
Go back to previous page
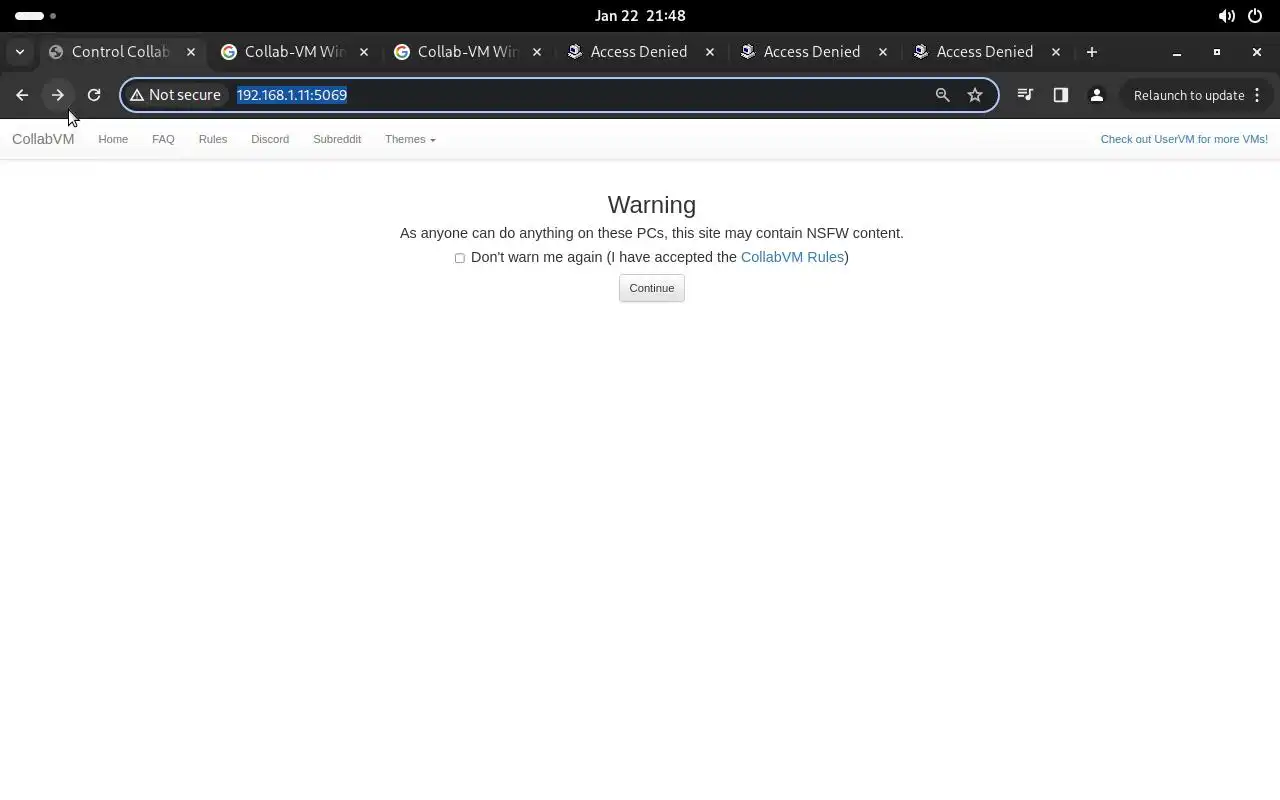coord(22,95)
